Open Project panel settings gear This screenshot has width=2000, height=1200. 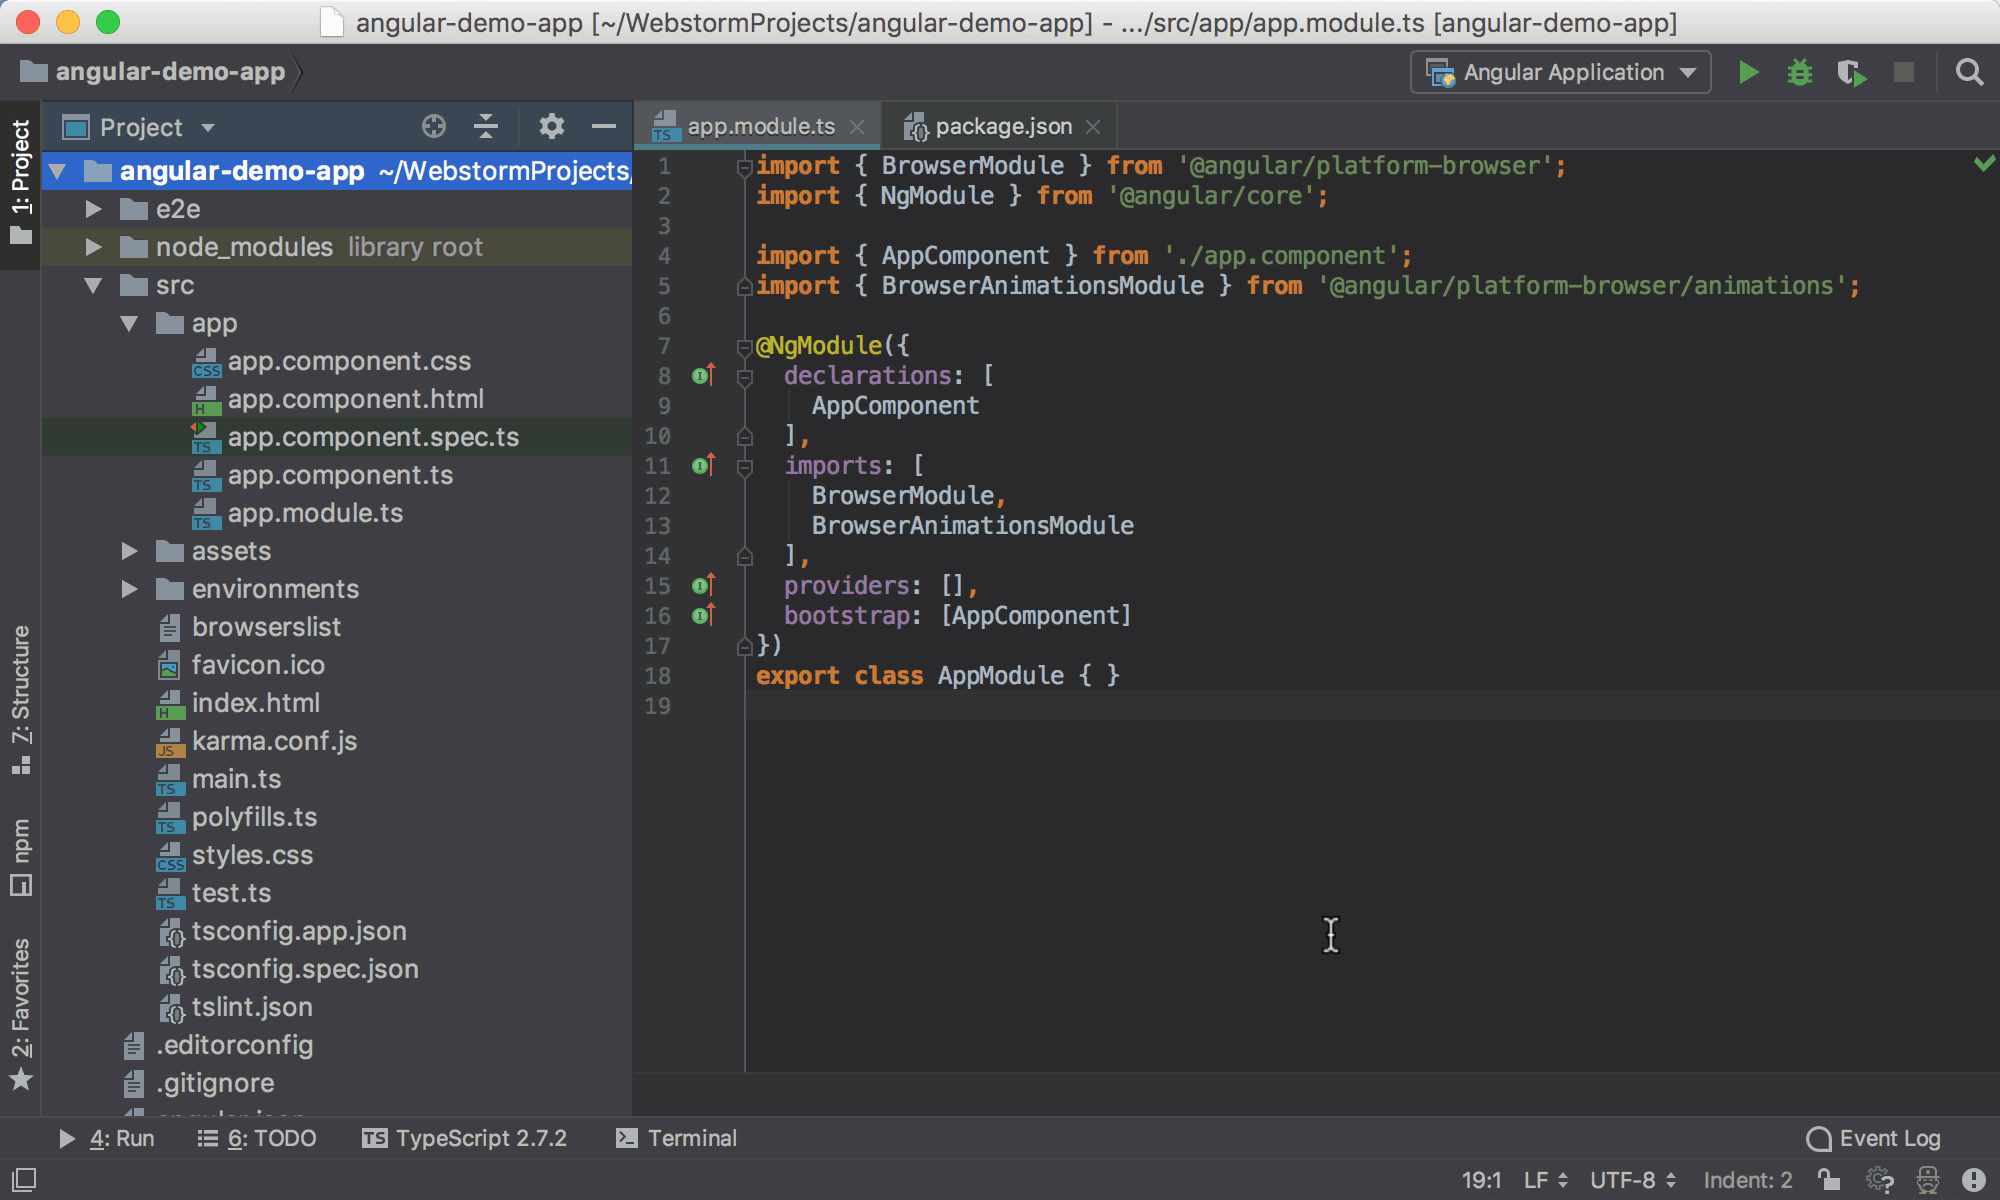pos(551,126)
